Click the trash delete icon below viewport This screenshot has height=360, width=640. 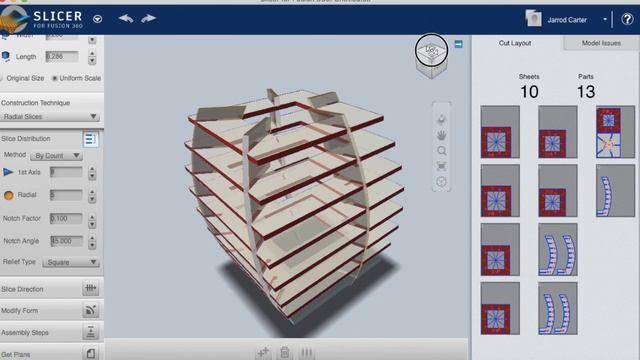click(284, 352)
